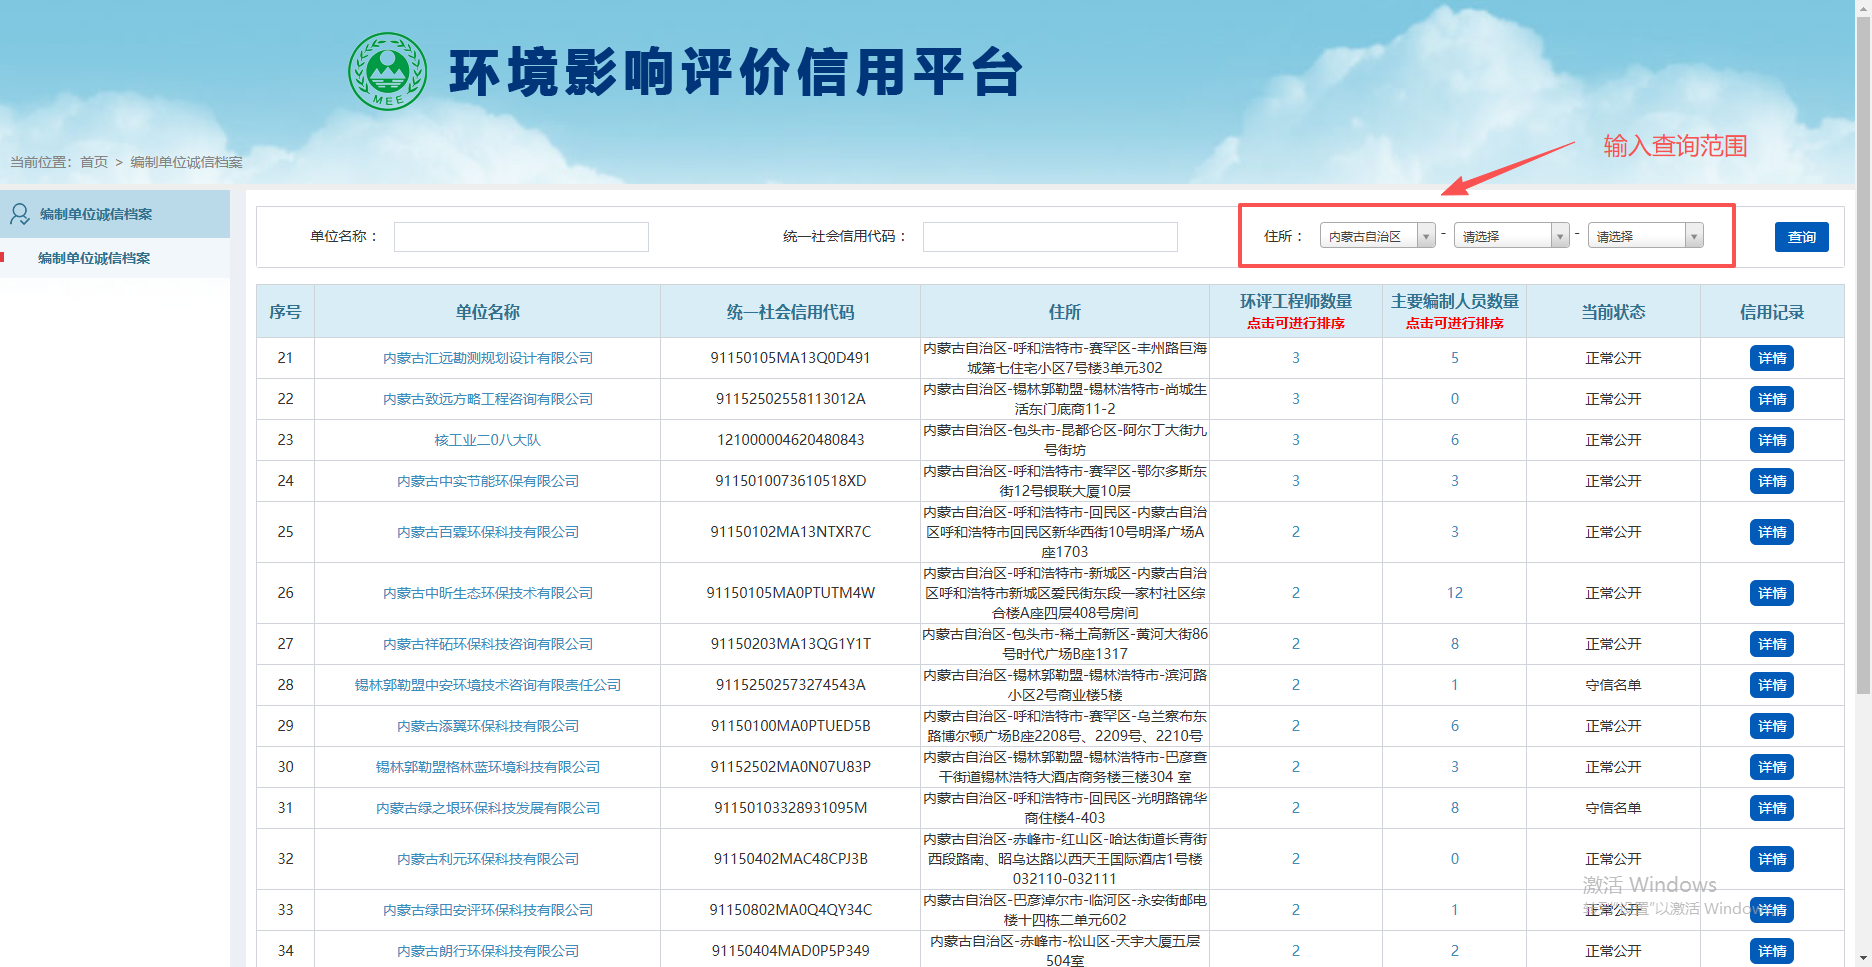Open 内蒙古利元环保科技有限公司 link

[488, 859]
